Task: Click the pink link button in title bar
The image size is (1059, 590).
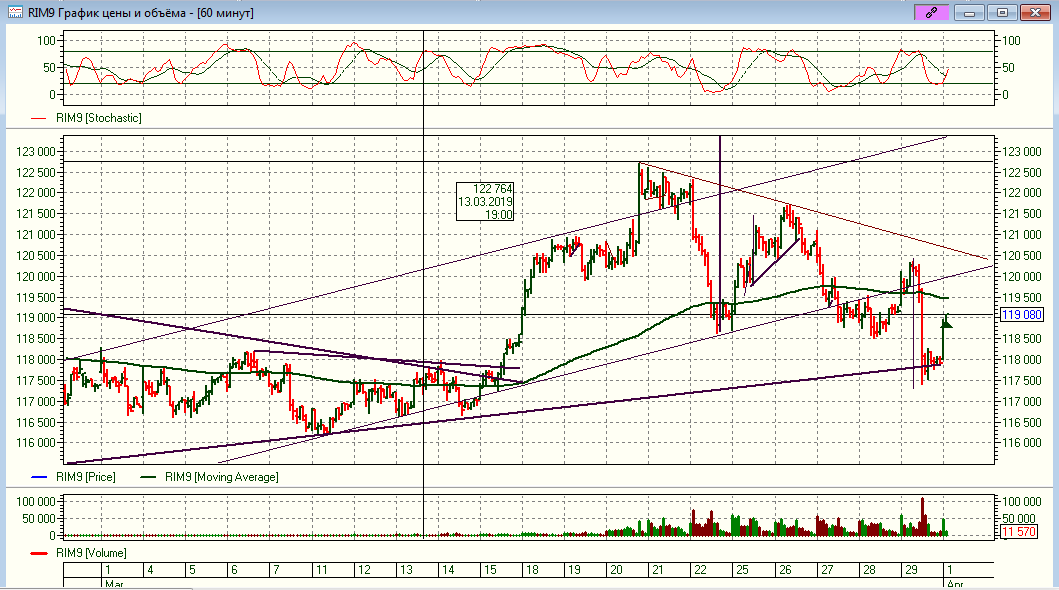Action: tap(930, 12)
